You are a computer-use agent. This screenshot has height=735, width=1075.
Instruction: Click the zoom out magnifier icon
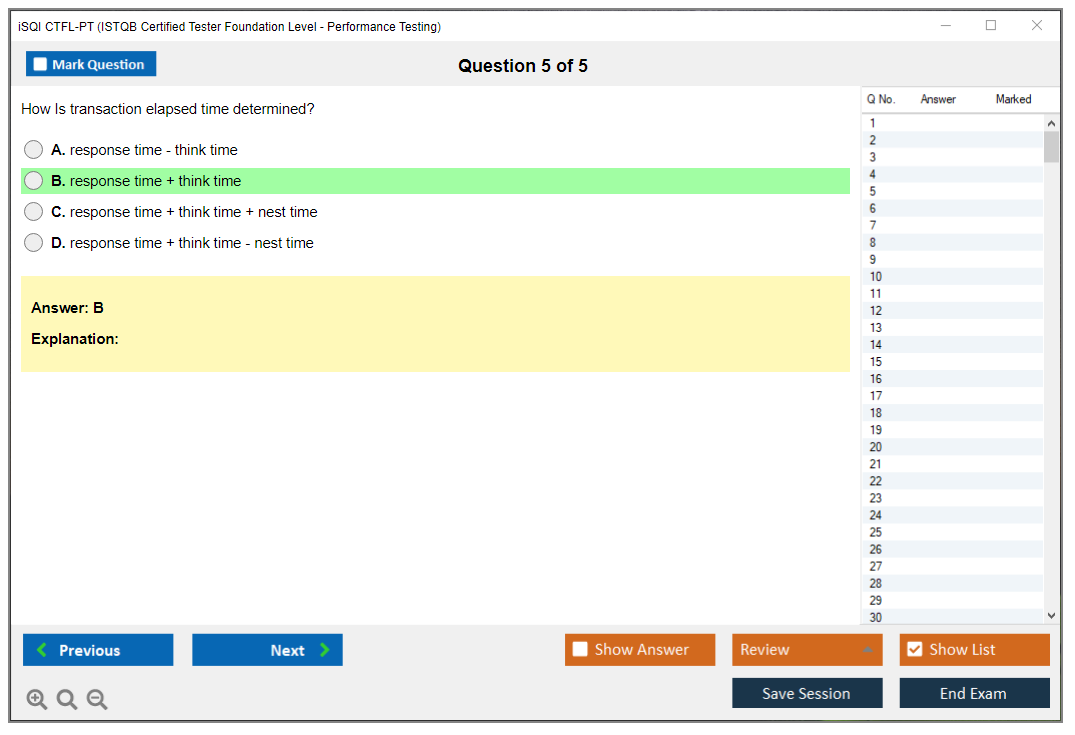pyautogui.click(x=97, y=699)
